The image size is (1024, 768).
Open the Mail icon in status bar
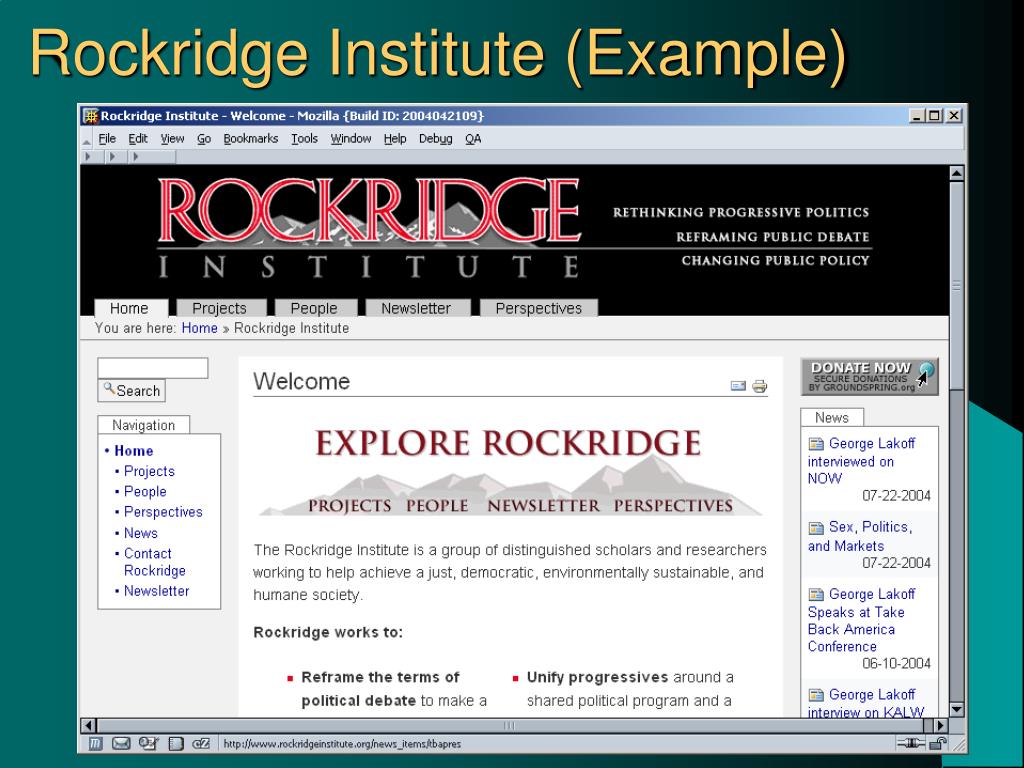pos(121,743)
